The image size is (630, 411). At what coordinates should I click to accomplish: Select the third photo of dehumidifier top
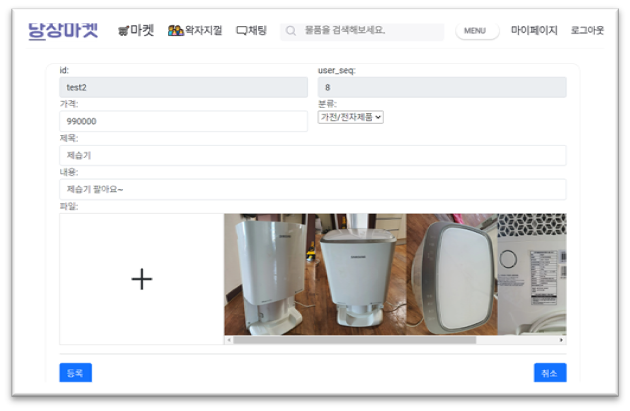pyautogui.click(x=452, y=274)
